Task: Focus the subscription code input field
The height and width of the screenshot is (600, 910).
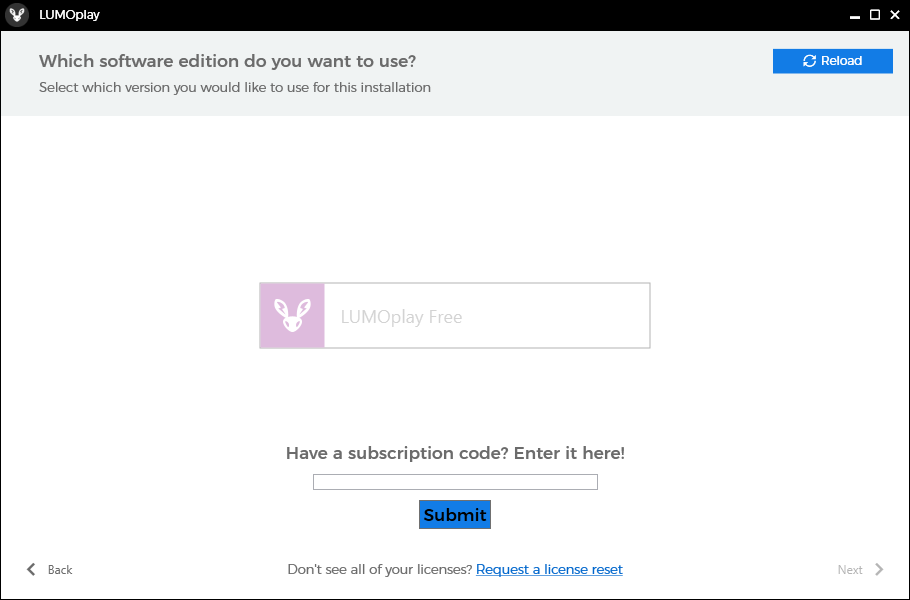Action: point(455,482)
